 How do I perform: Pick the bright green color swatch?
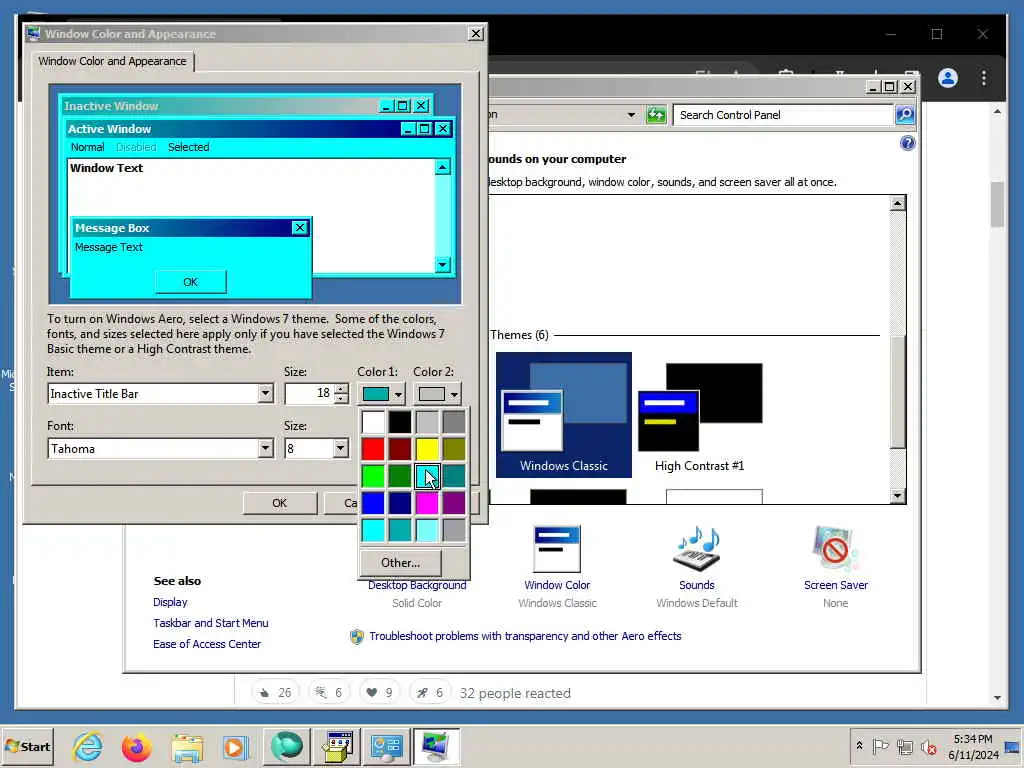tap(373, 476)
